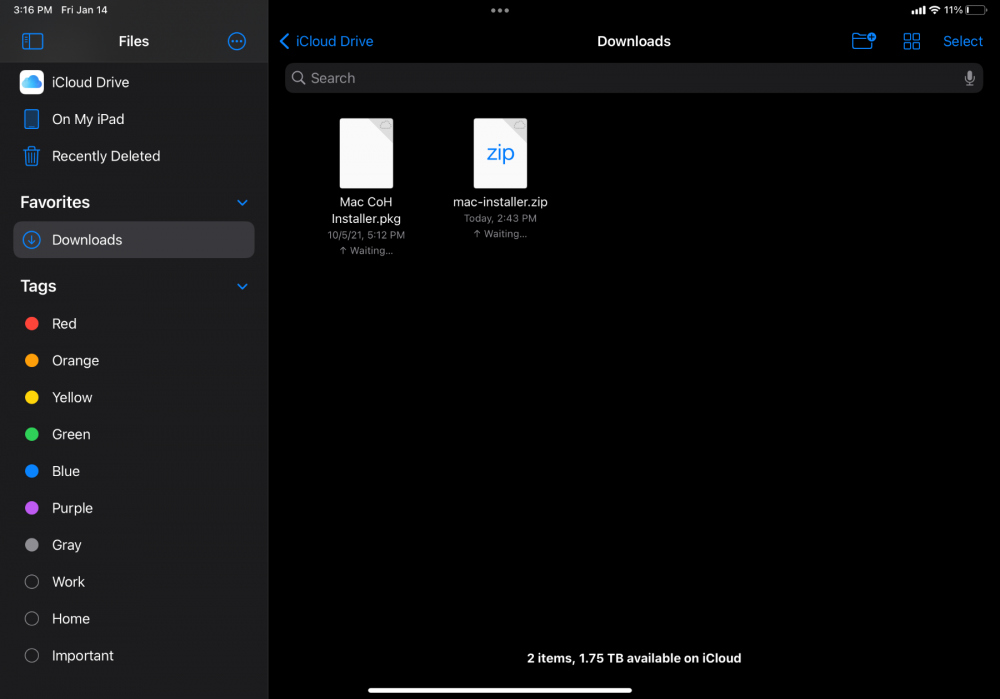Go back to iCloud Drive
The image size is (1000, 699).
pos(327,41)
